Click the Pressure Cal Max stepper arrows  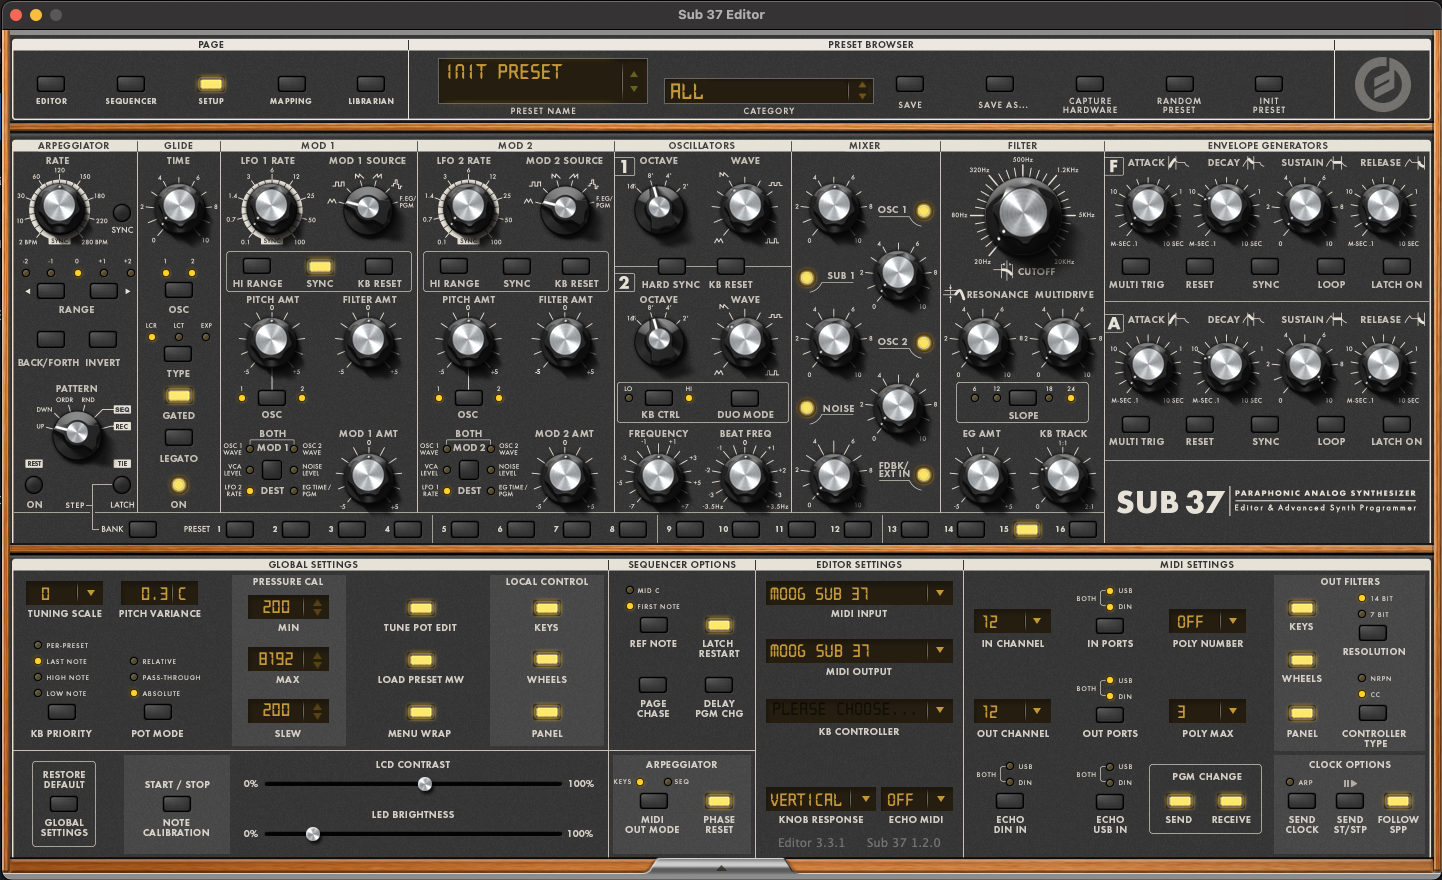coord(318,659)
